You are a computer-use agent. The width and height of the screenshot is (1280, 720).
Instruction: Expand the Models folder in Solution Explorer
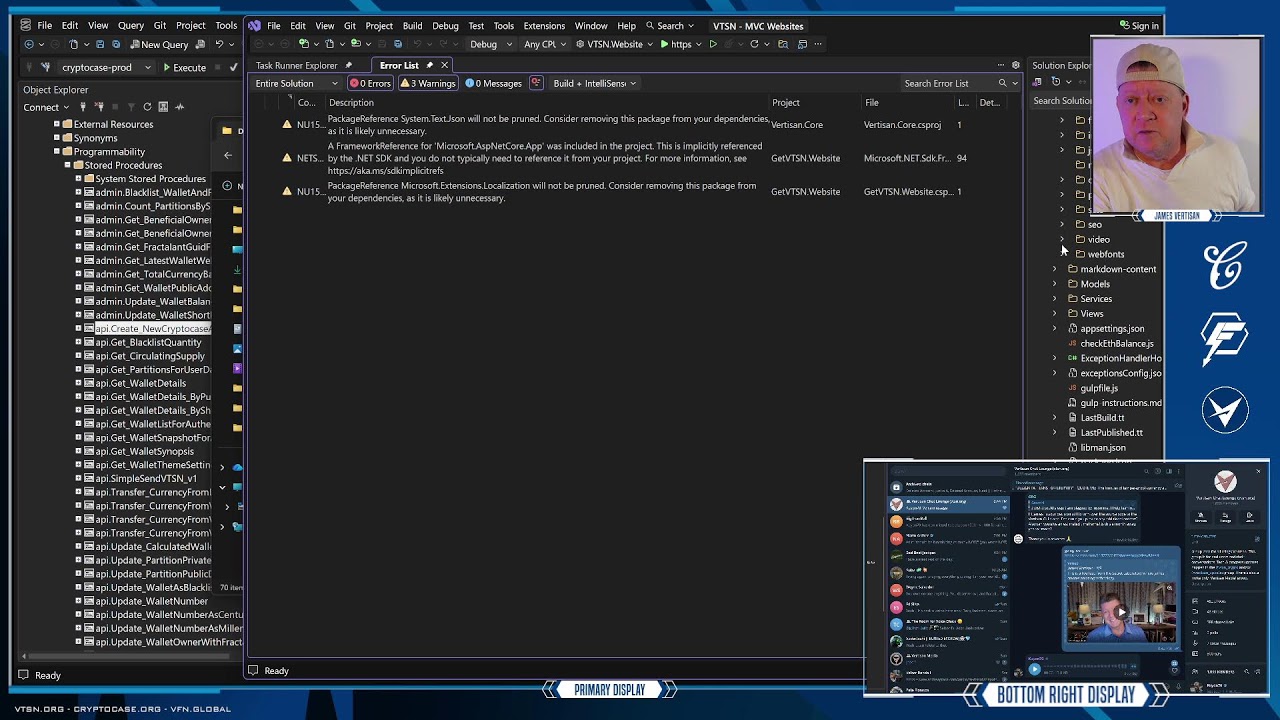1054,284
